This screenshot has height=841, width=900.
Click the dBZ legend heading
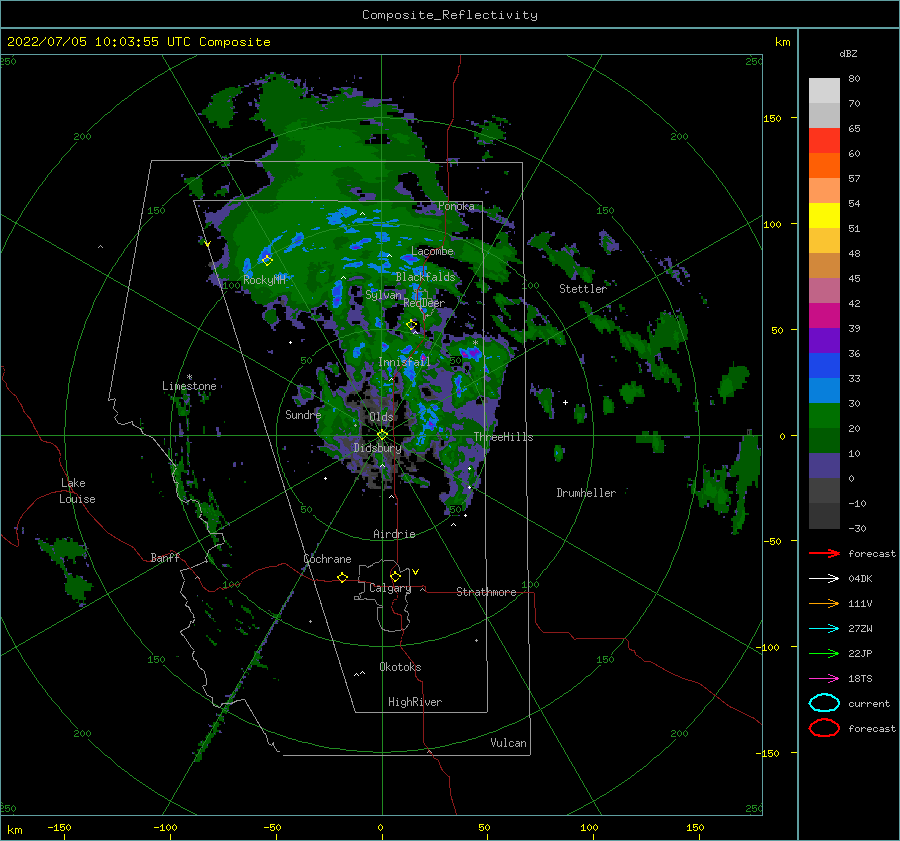848,53
